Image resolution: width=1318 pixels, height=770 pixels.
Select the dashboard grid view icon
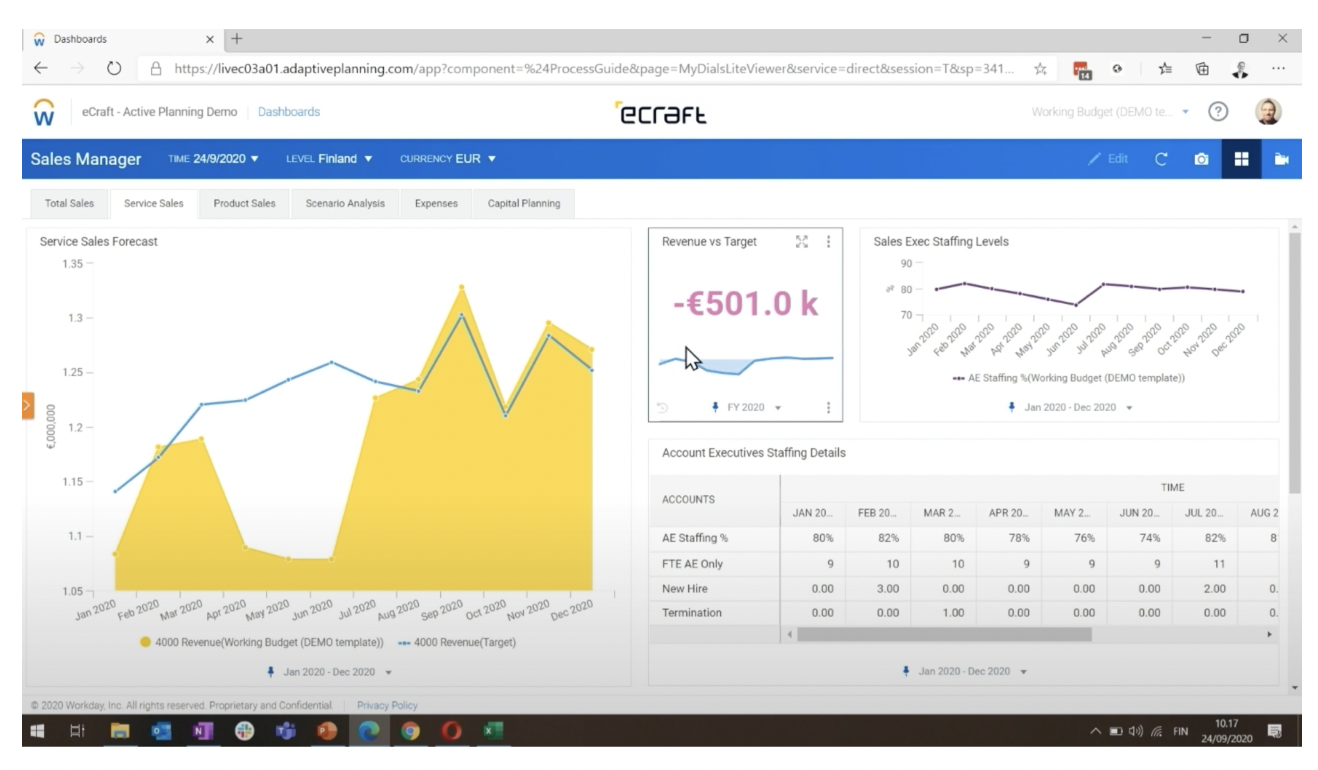coord(1241,159)
